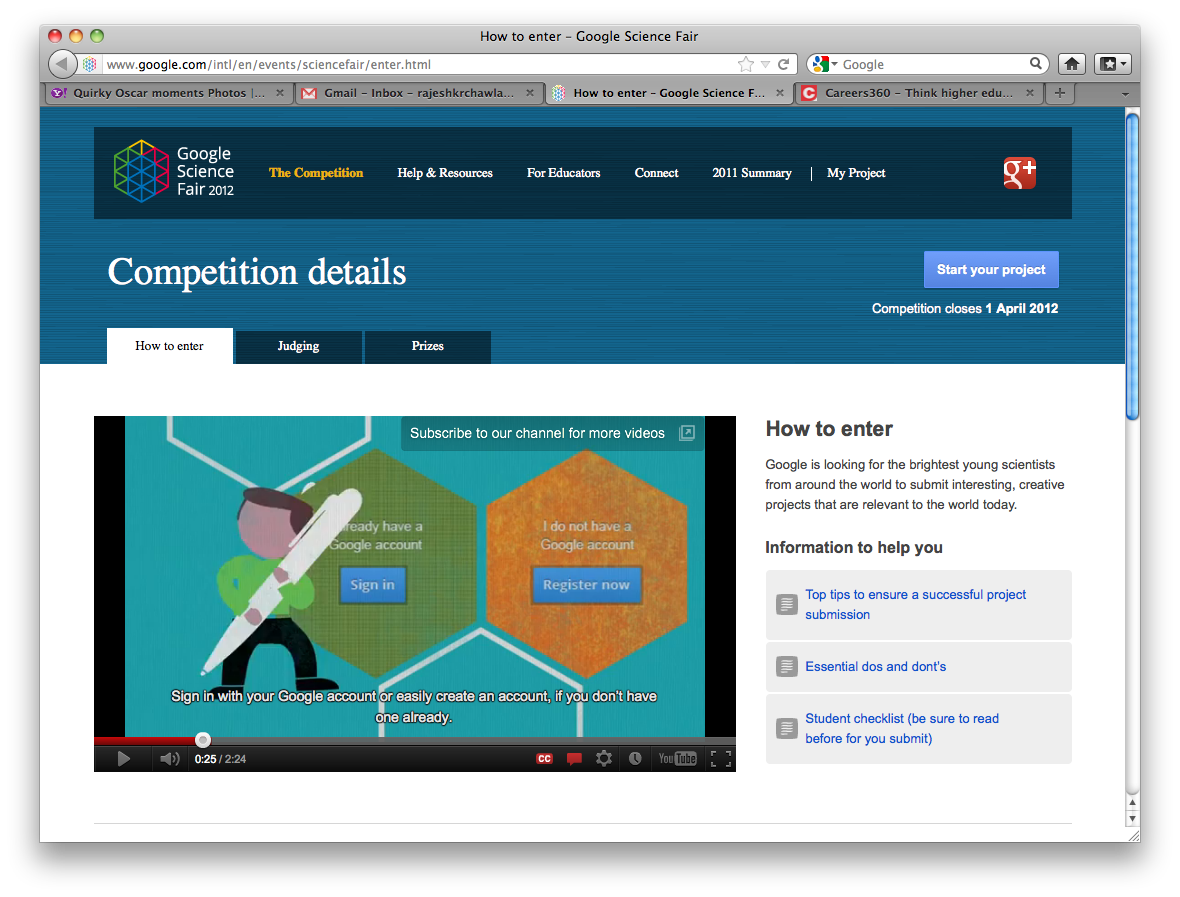Close the How to enter browser tab
This screenshot has width=1180, height=897.
(780, 93)
